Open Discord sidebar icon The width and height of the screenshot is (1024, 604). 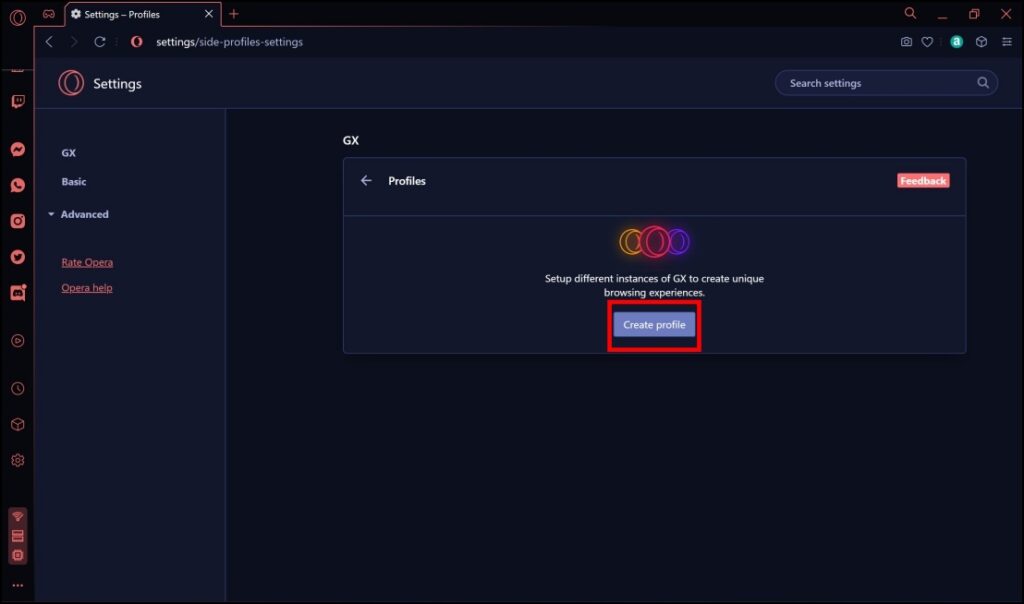(x=18, y=293)
